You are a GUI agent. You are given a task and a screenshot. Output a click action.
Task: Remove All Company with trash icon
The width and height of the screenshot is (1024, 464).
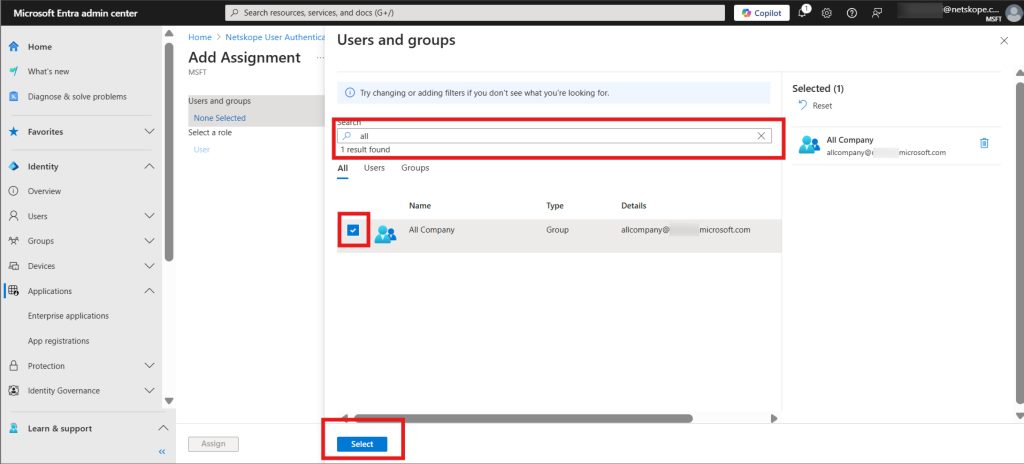click(984, 143)
